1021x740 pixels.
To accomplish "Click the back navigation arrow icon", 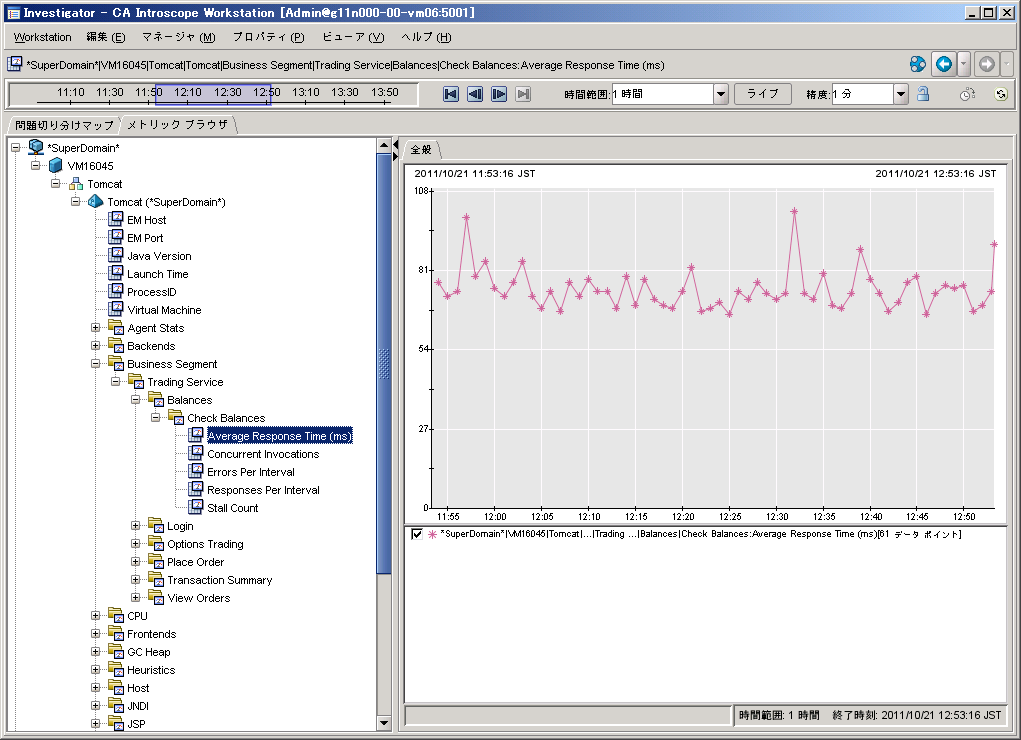I will [x=943, y=64].
